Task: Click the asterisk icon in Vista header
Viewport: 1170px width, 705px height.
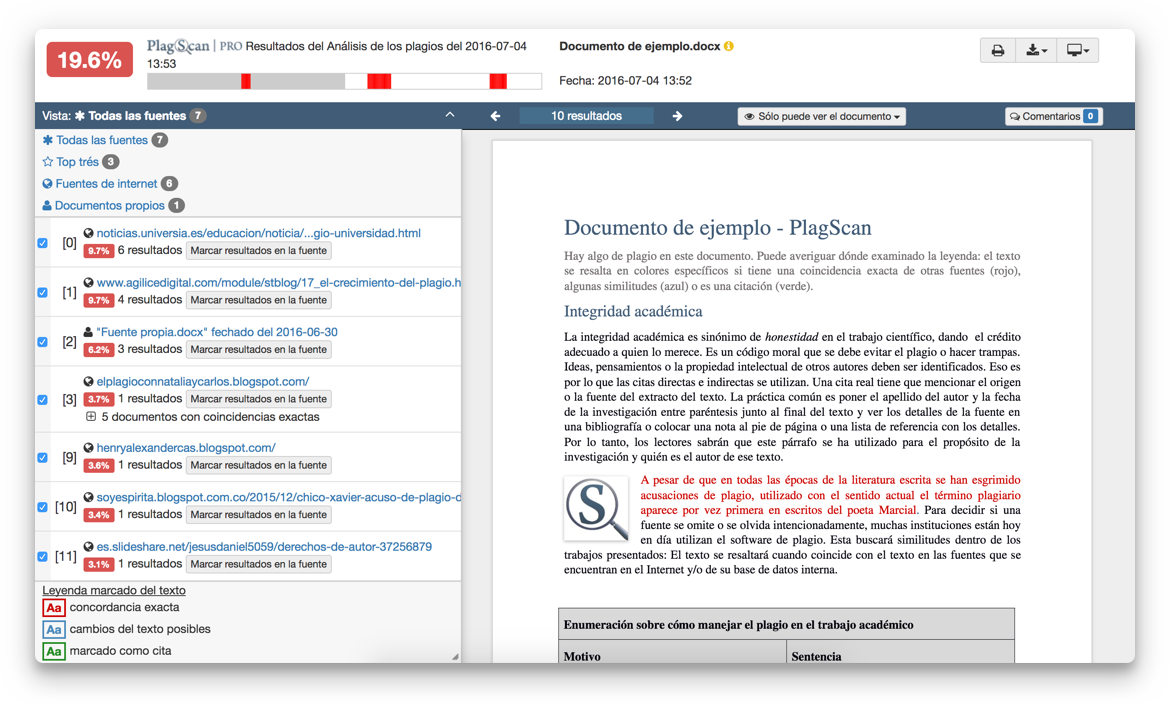Action: [80, 116]
